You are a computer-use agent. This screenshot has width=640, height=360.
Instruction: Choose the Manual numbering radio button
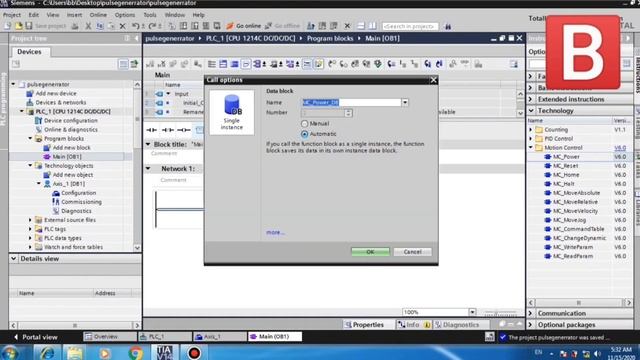(x=304, y=123)
